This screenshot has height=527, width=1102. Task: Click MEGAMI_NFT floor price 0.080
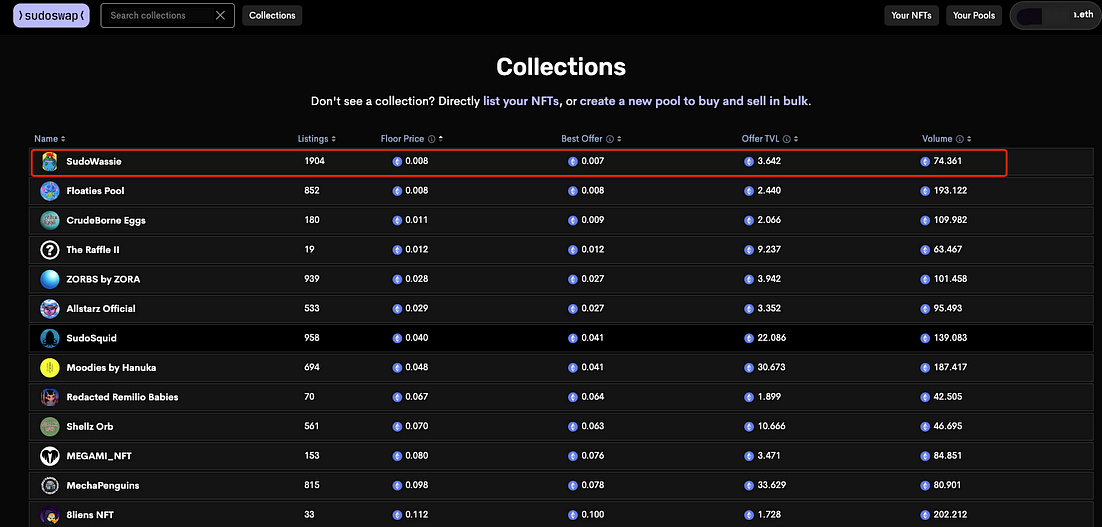(x=417, y=457)
